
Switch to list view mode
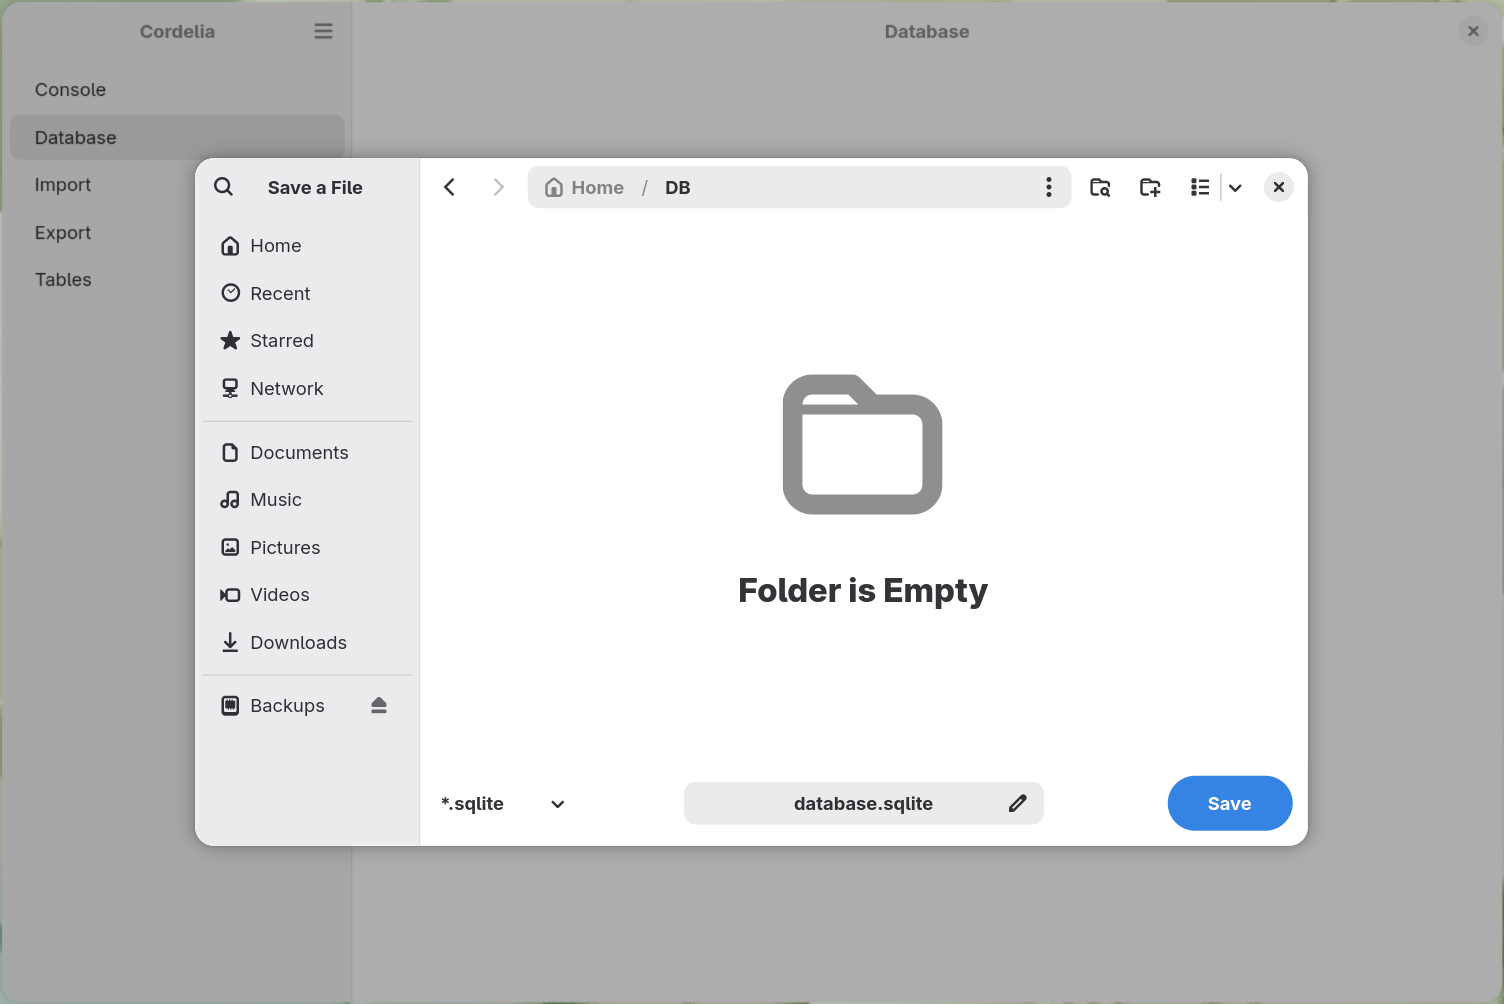pyautogui.click(x=1200, y=187)
